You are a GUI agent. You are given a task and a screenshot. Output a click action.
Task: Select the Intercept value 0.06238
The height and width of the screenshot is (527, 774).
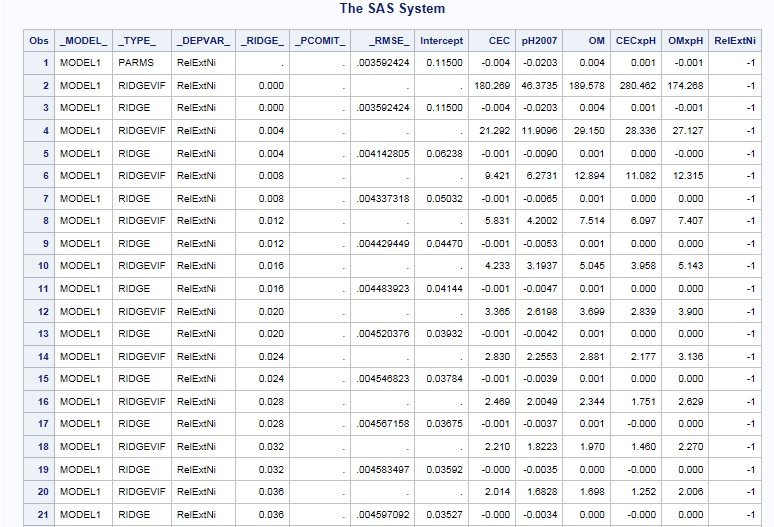444,153
